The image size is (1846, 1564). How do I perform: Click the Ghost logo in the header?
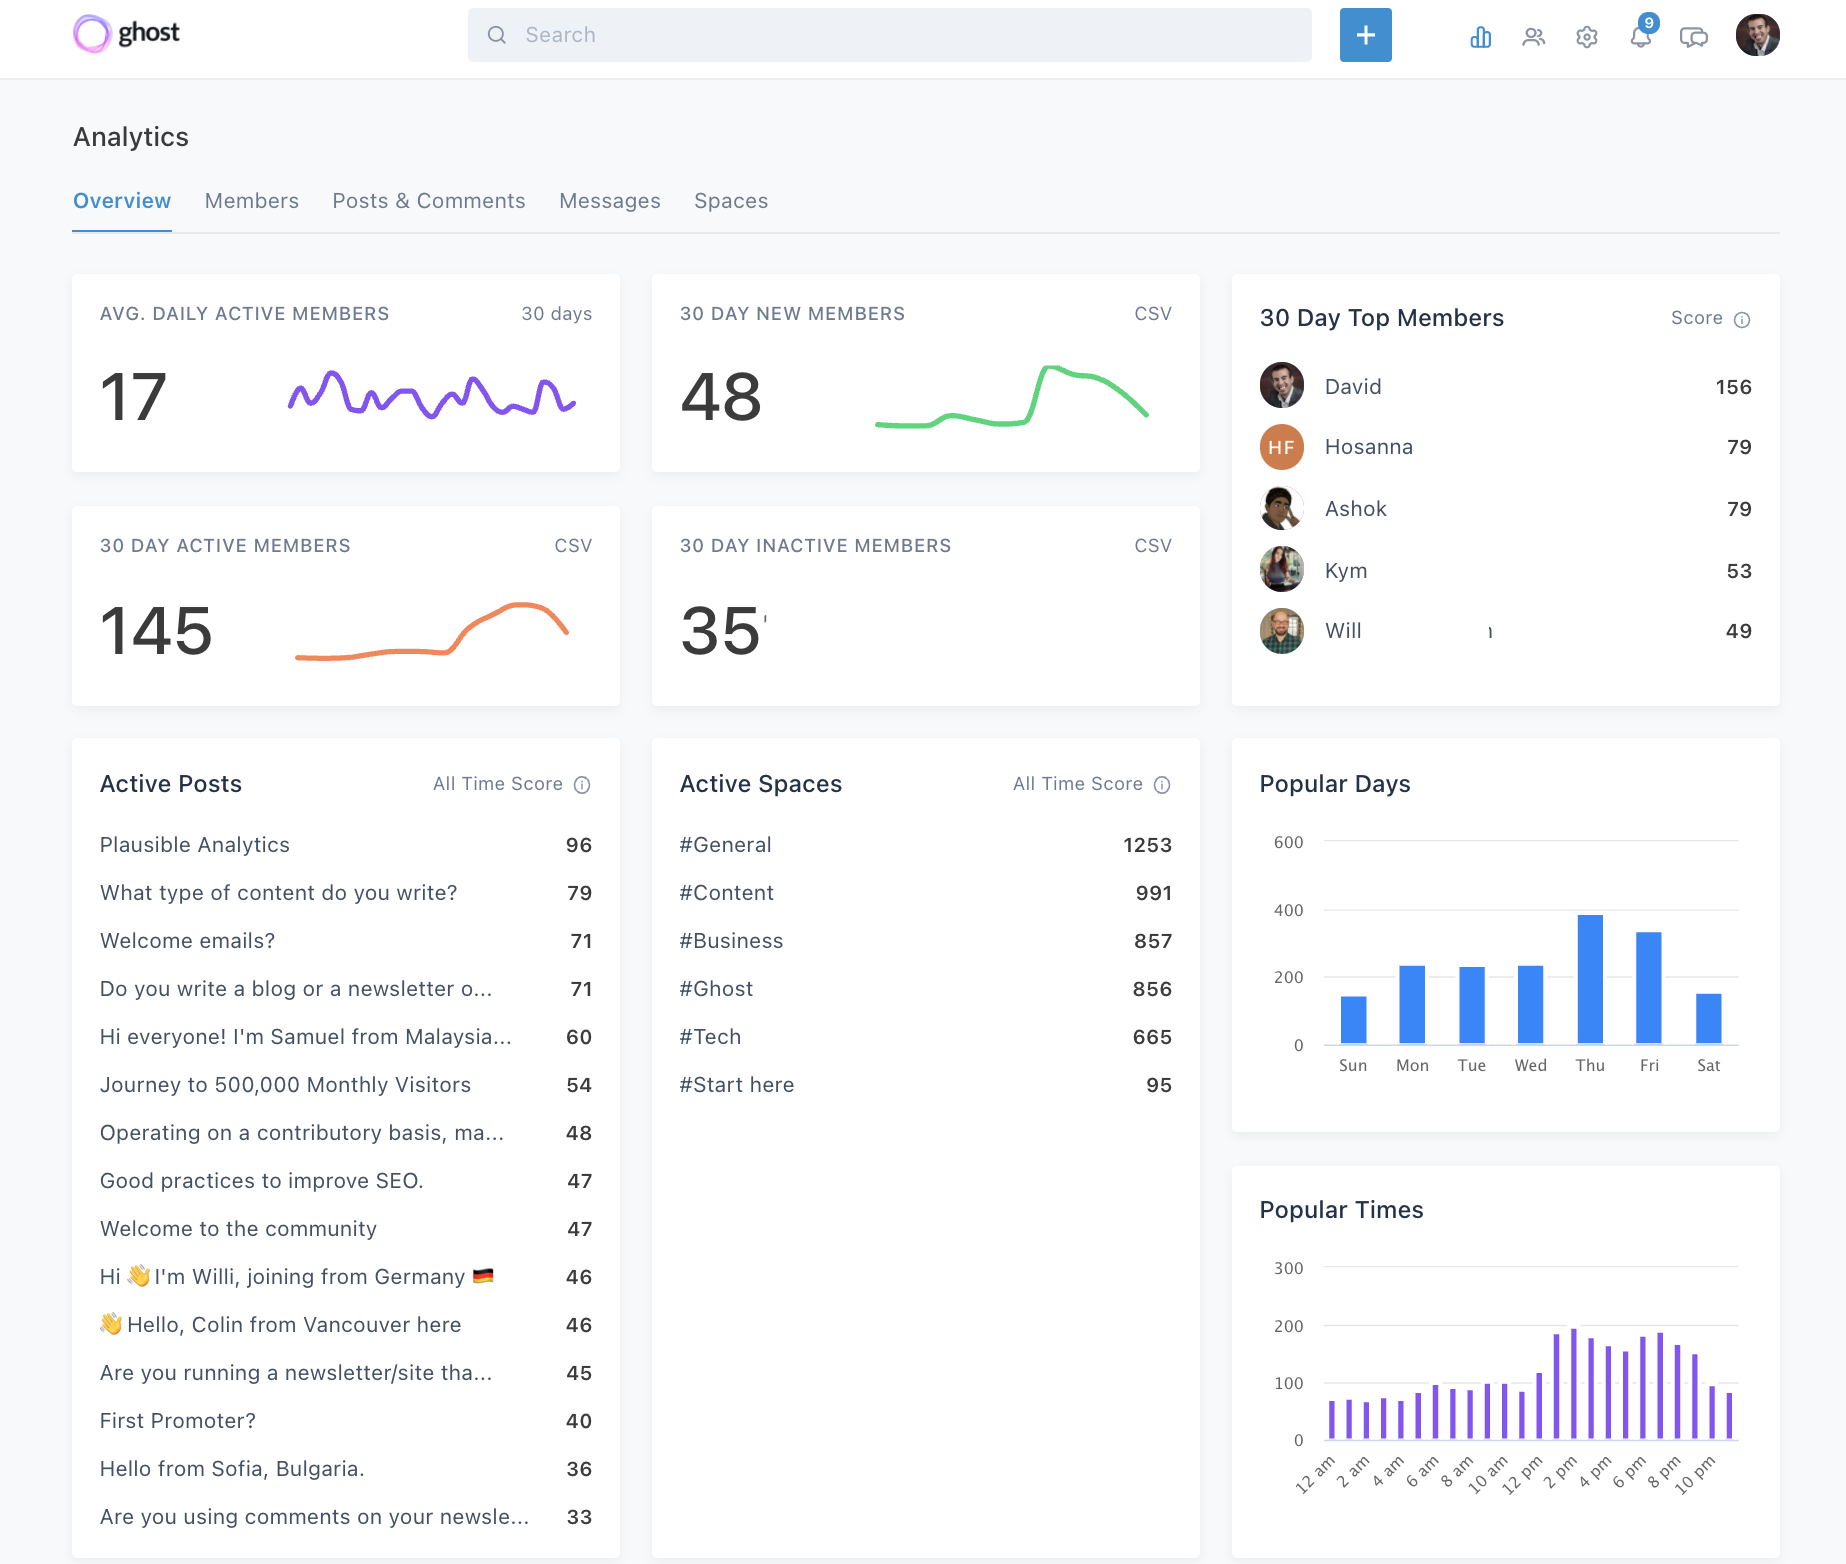pos(125,33)
